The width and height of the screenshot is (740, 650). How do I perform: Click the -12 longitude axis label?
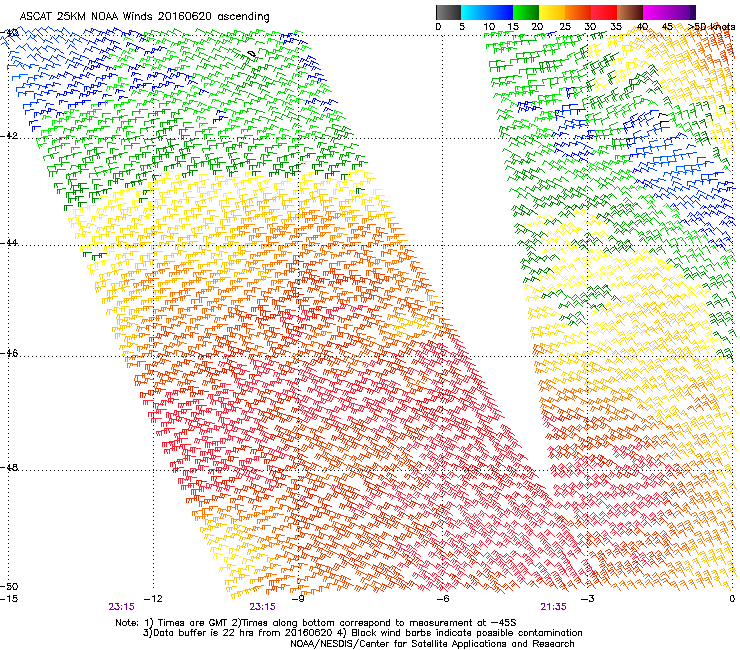coord(153,599)
